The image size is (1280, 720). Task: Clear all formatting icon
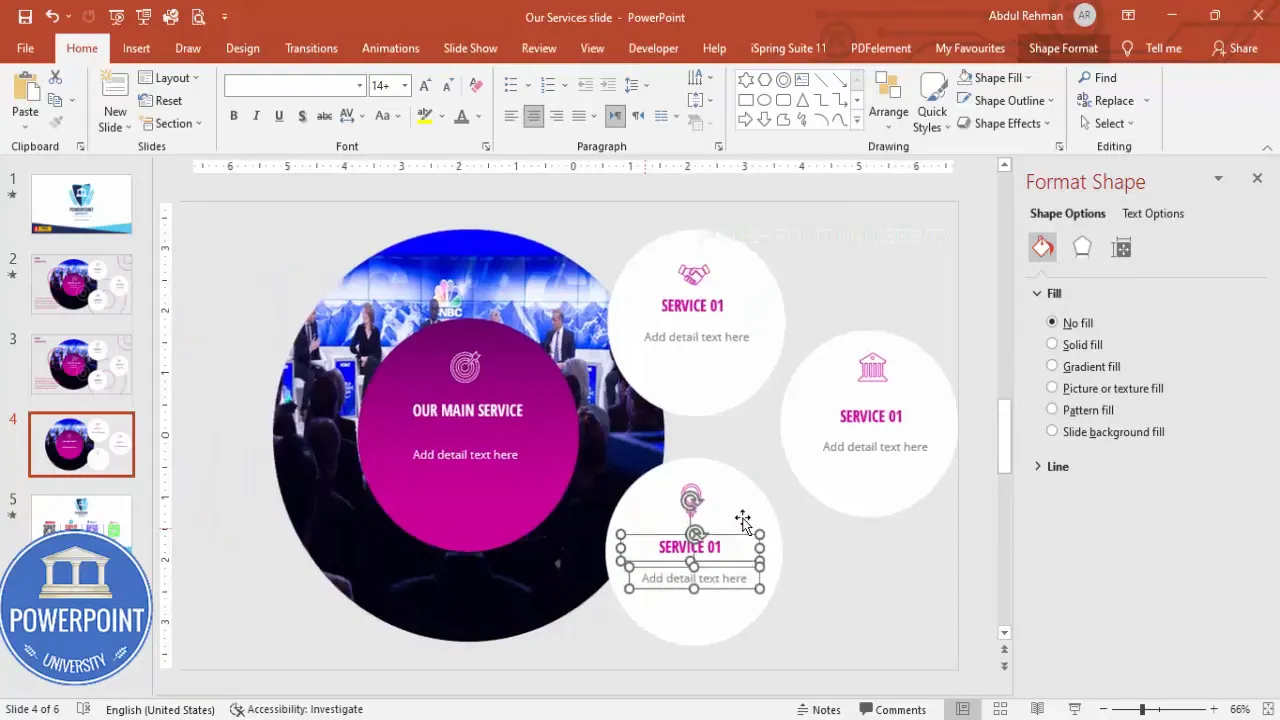(x=476, y=86)
